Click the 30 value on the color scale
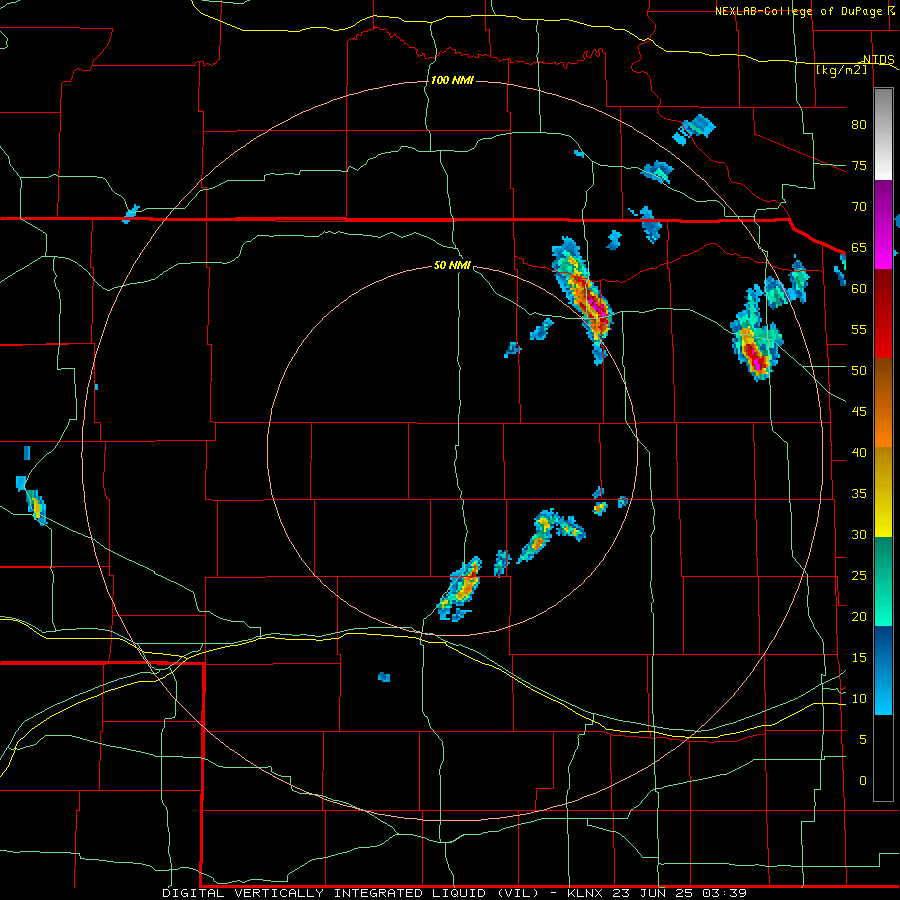The width and height of the screenshot is (900, 900). tap(859, 534)
